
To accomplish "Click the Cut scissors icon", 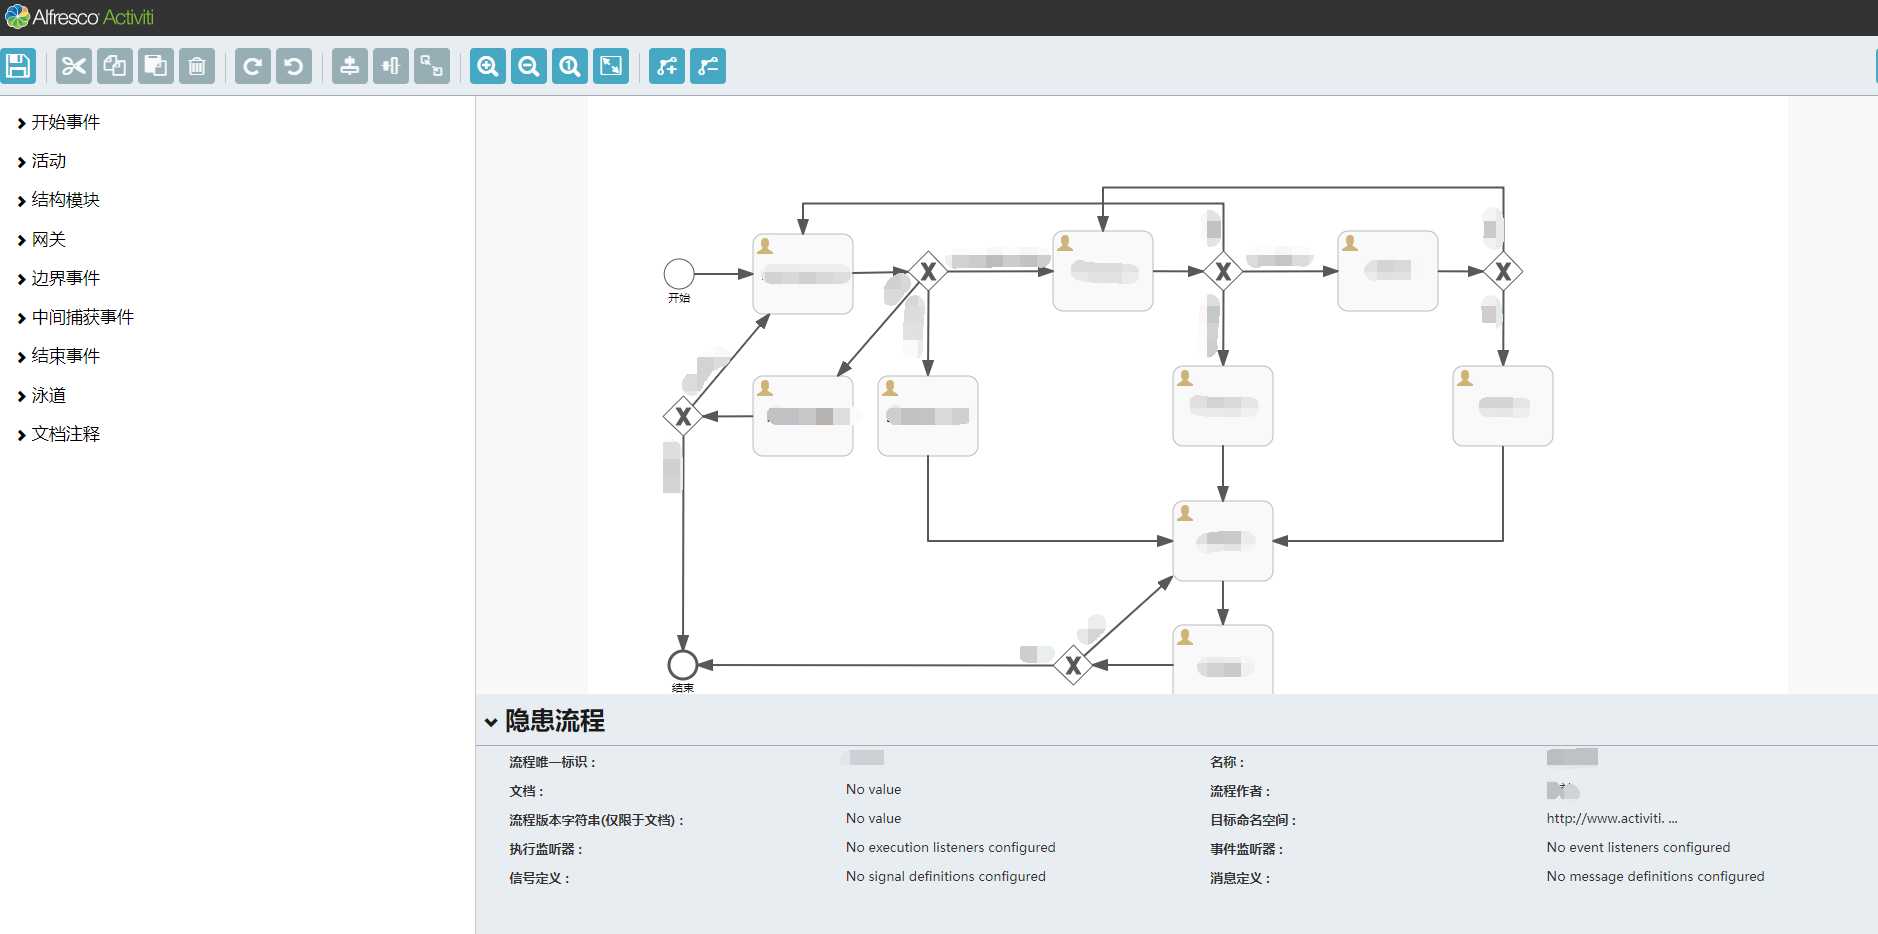I will pos(74,67).
